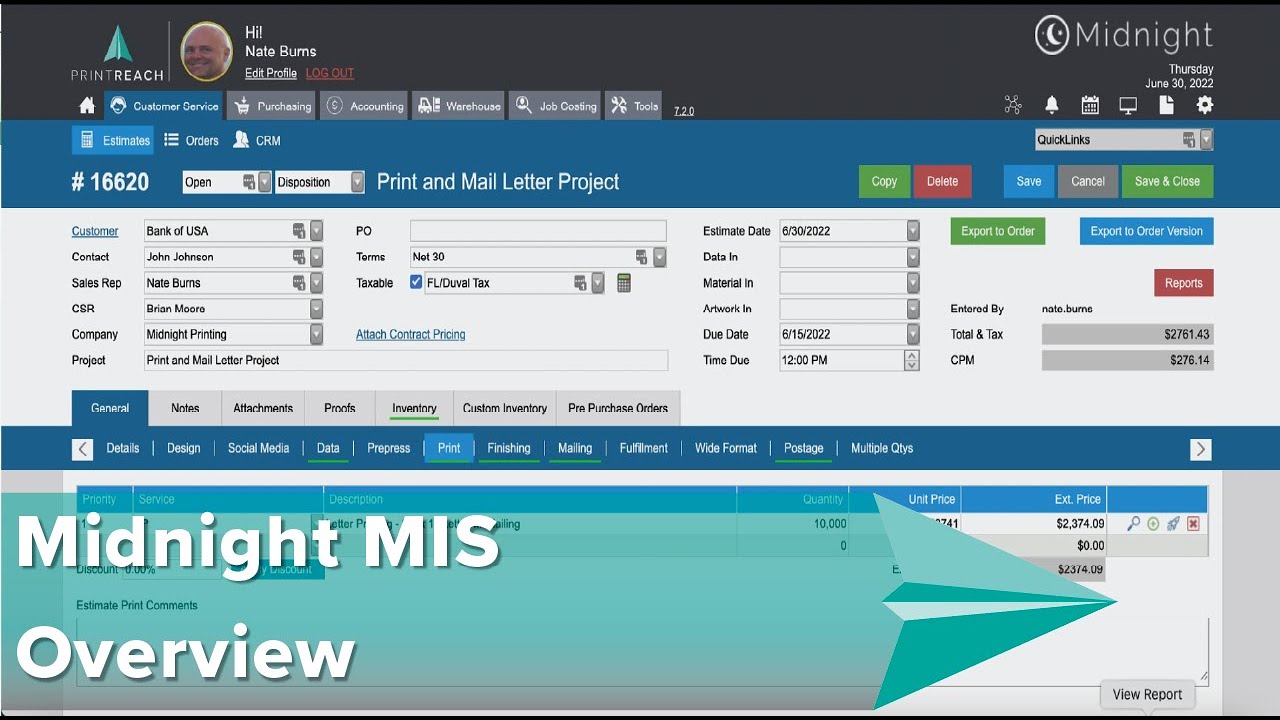Select the Postage sub-tab
The height and width of the screenshot is (720, 1280).
click(804, 448)
